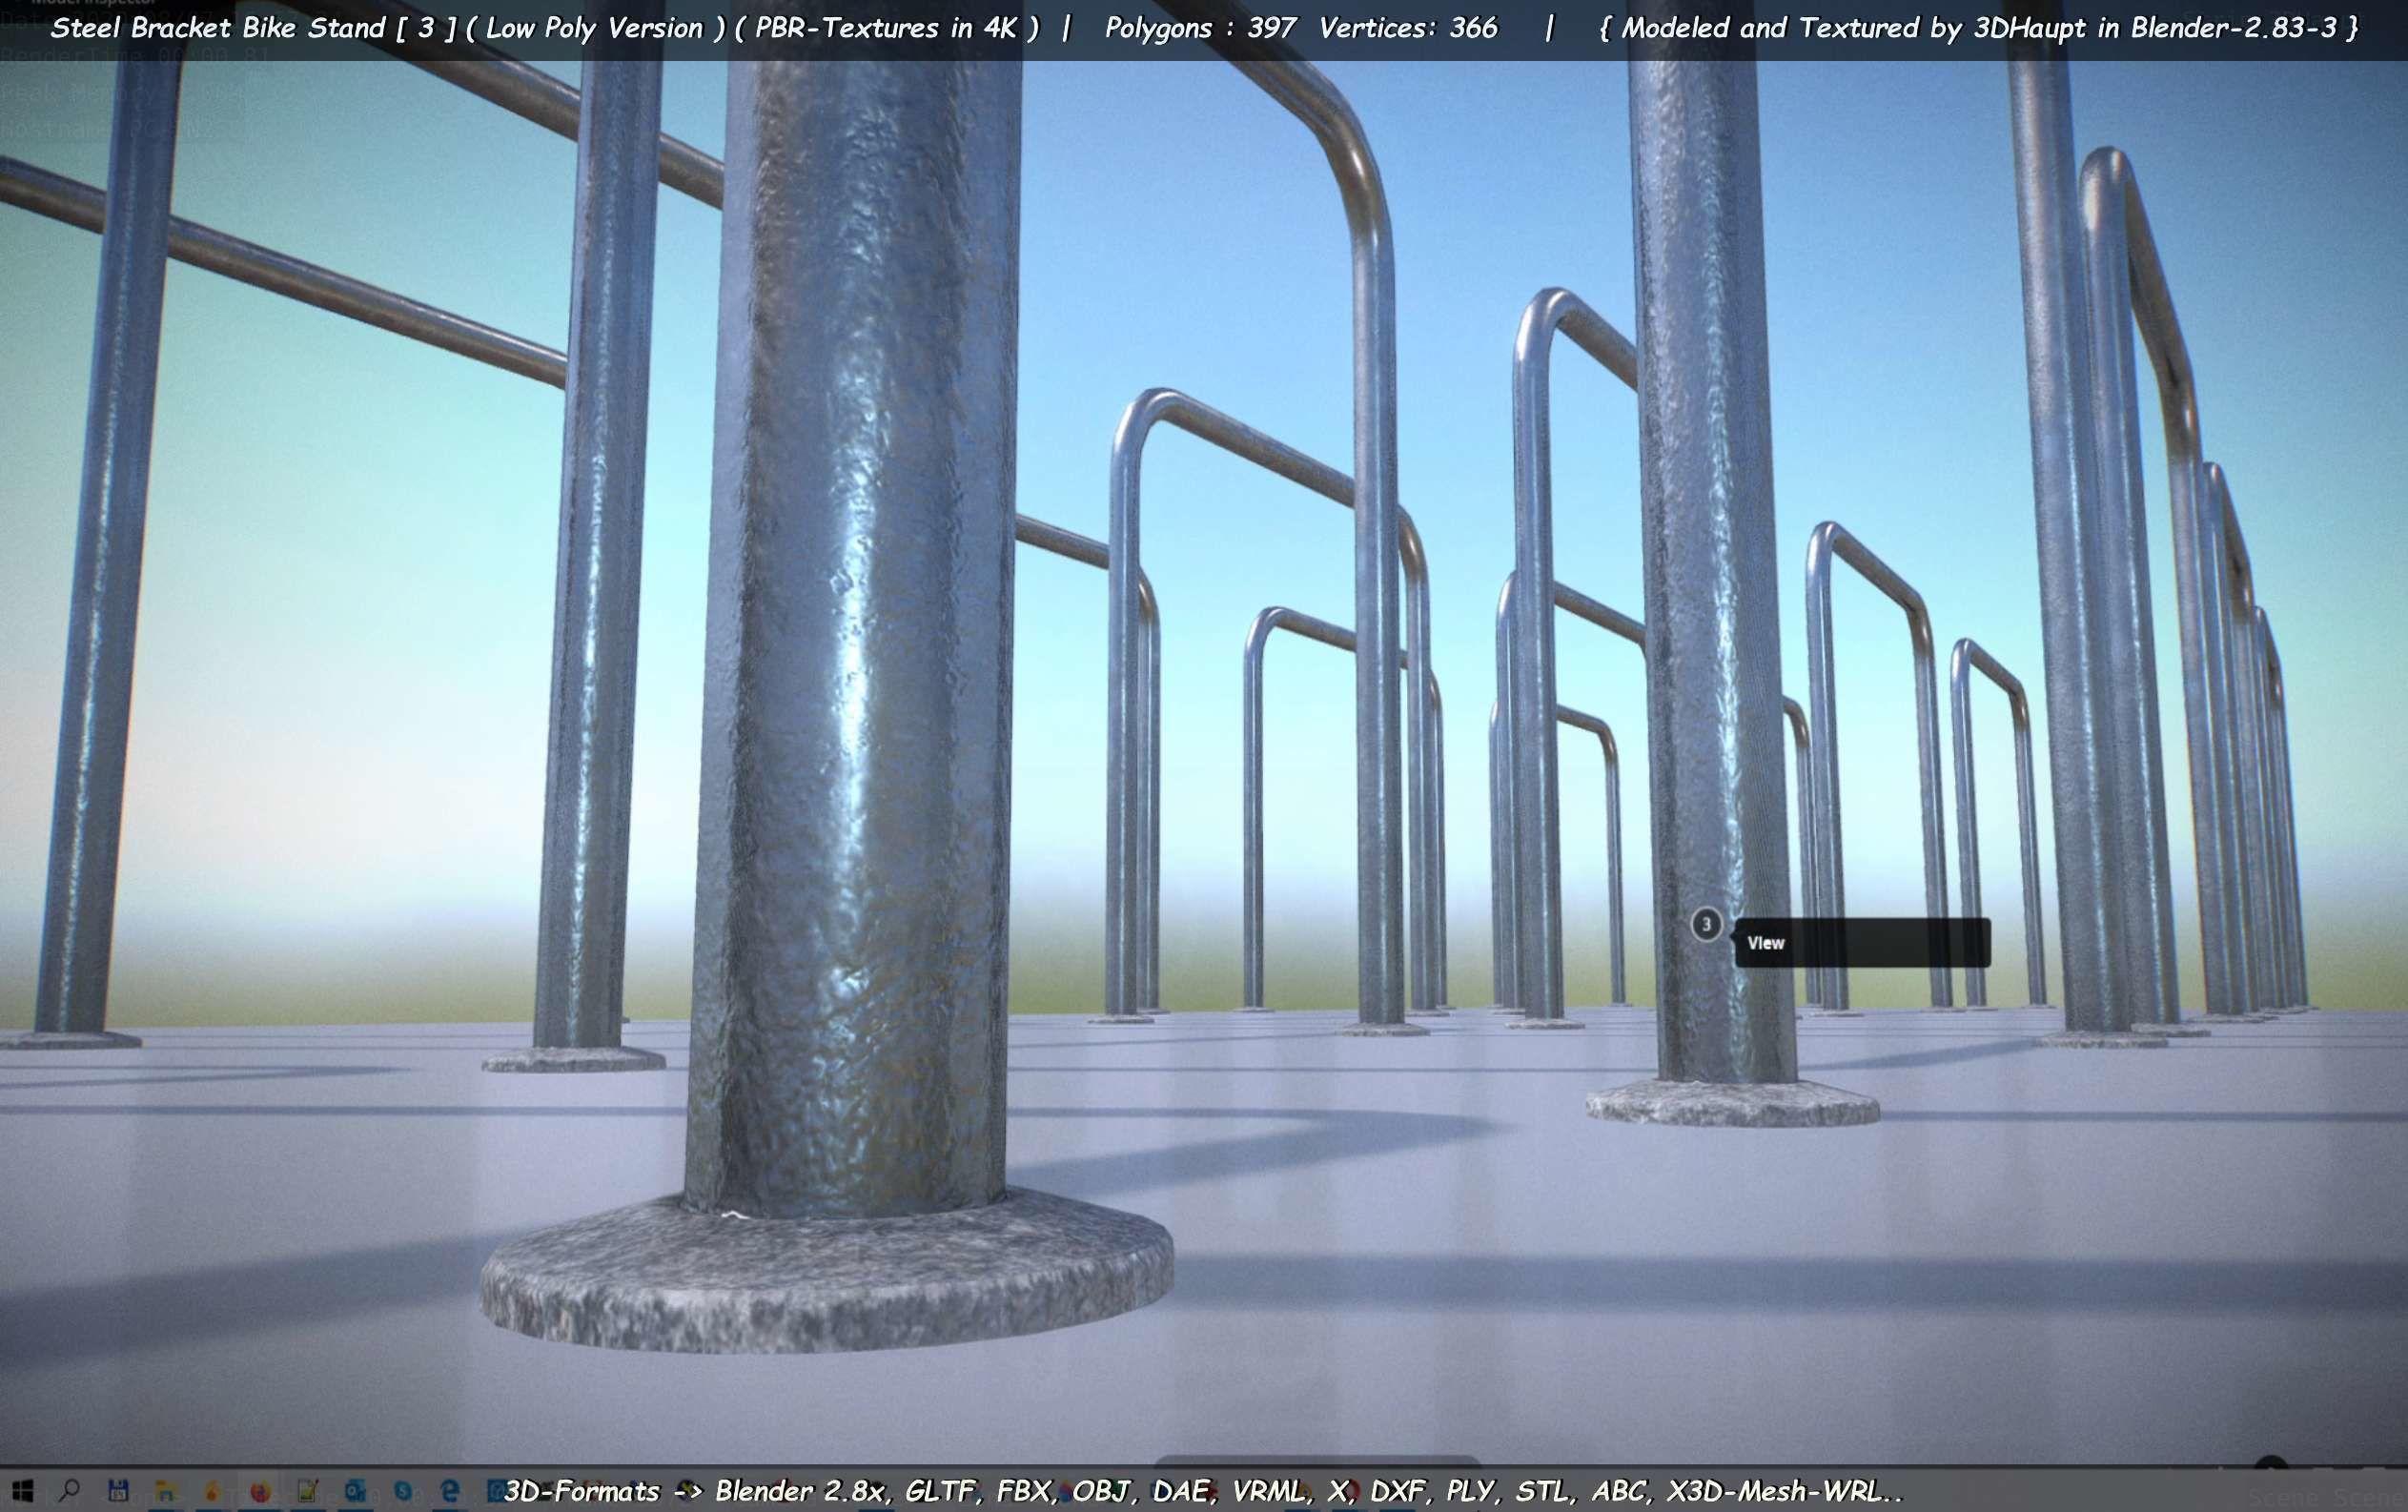Image resolution: width=2408 pixels, height=1512 pixels.
Task: Open Skype from the taskbar
Action: (403, 1491)
